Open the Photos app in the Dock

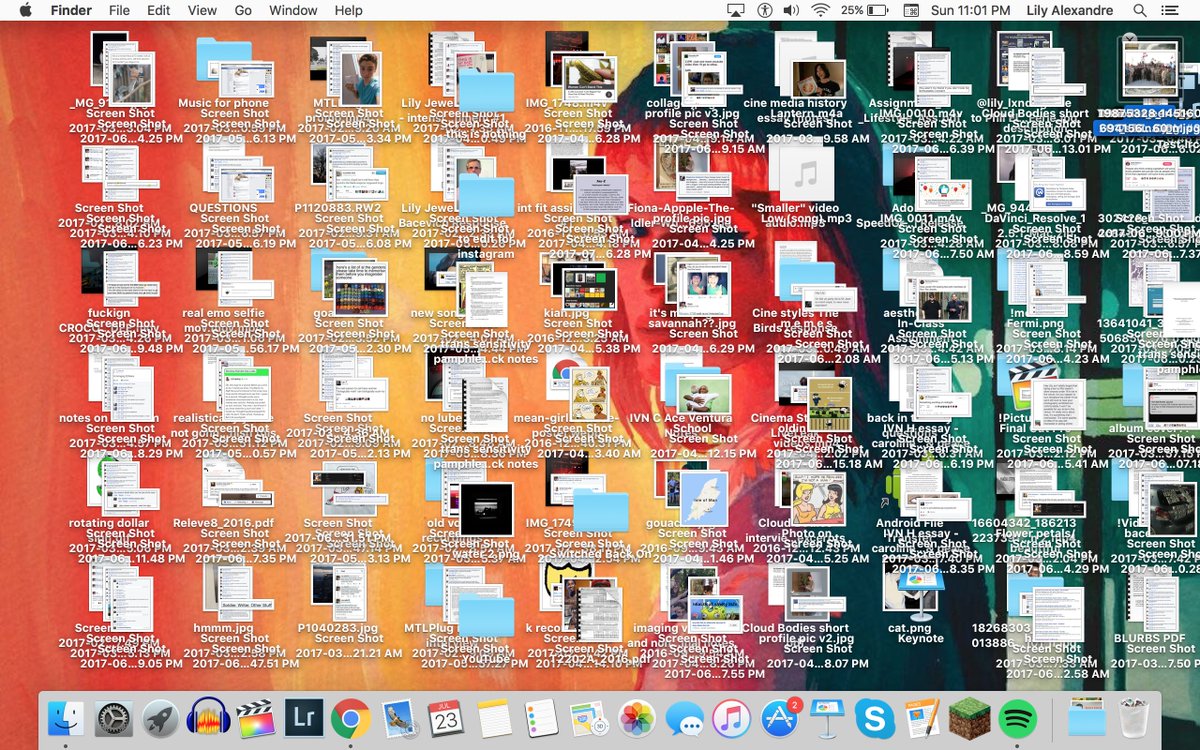[636, 718]
